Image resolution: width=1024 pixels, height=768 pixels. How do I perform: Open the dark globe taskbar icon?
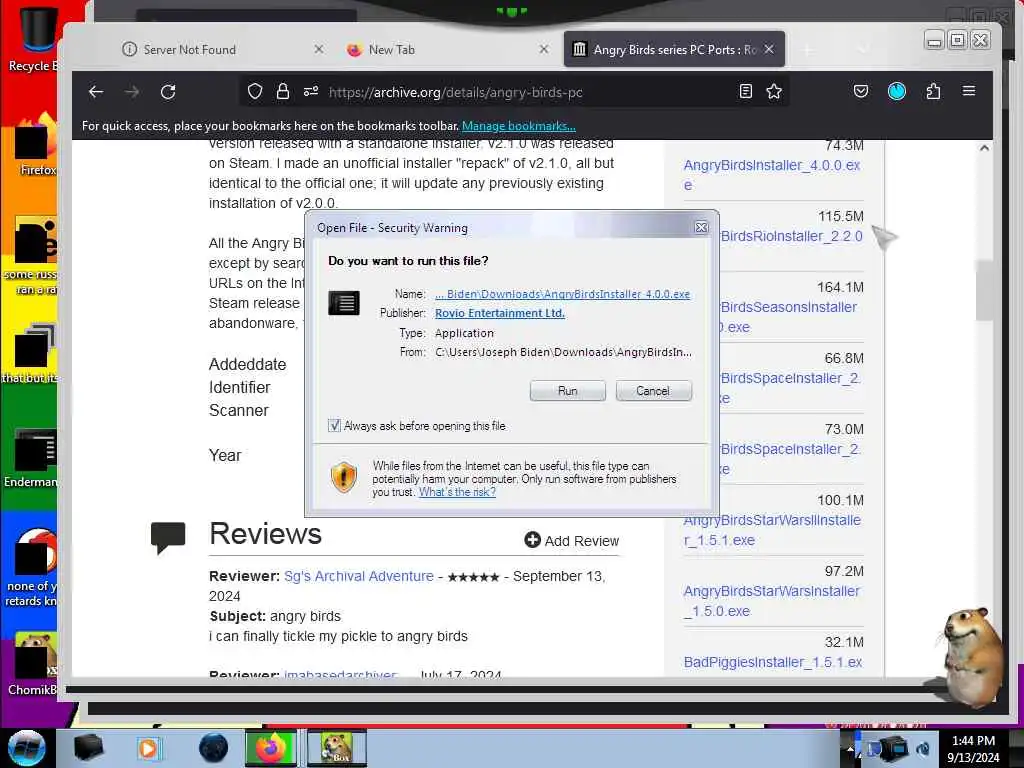(213, 748)
